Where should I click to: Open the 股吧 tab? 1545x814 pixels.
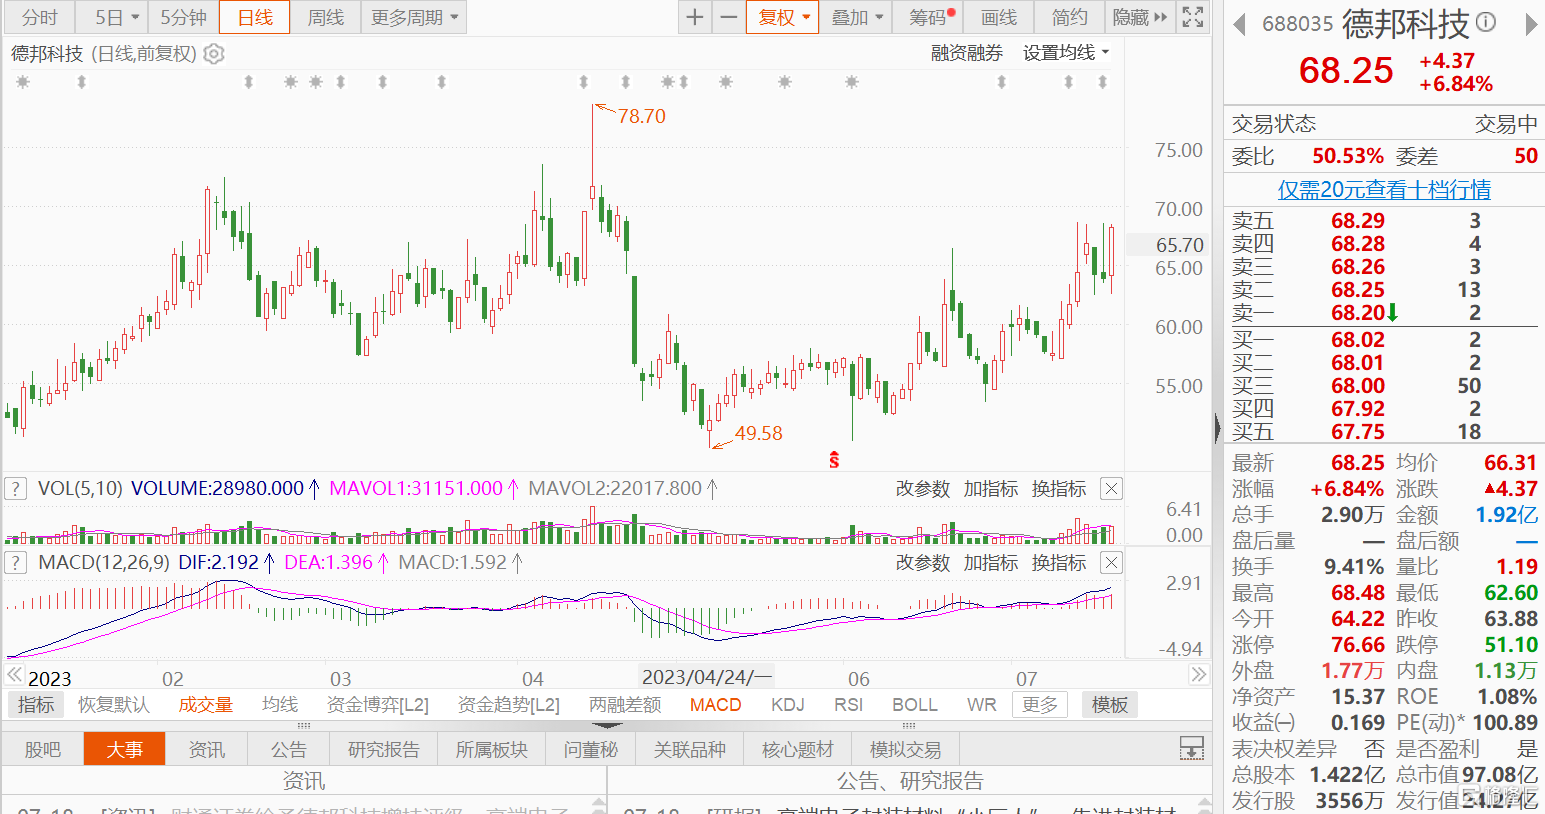click(x=42, y=749)
